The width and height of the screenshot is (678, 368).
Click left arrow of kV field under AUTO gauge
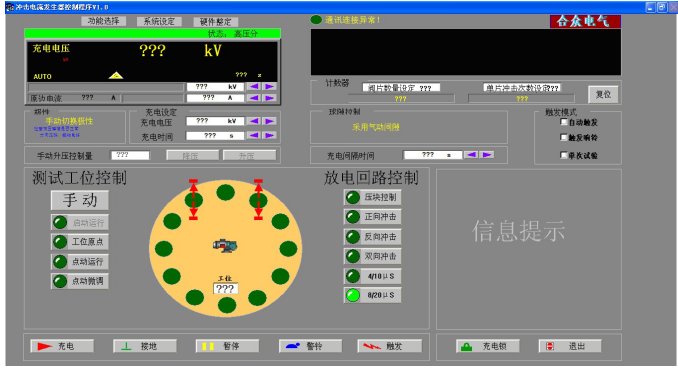click(254, 86)
